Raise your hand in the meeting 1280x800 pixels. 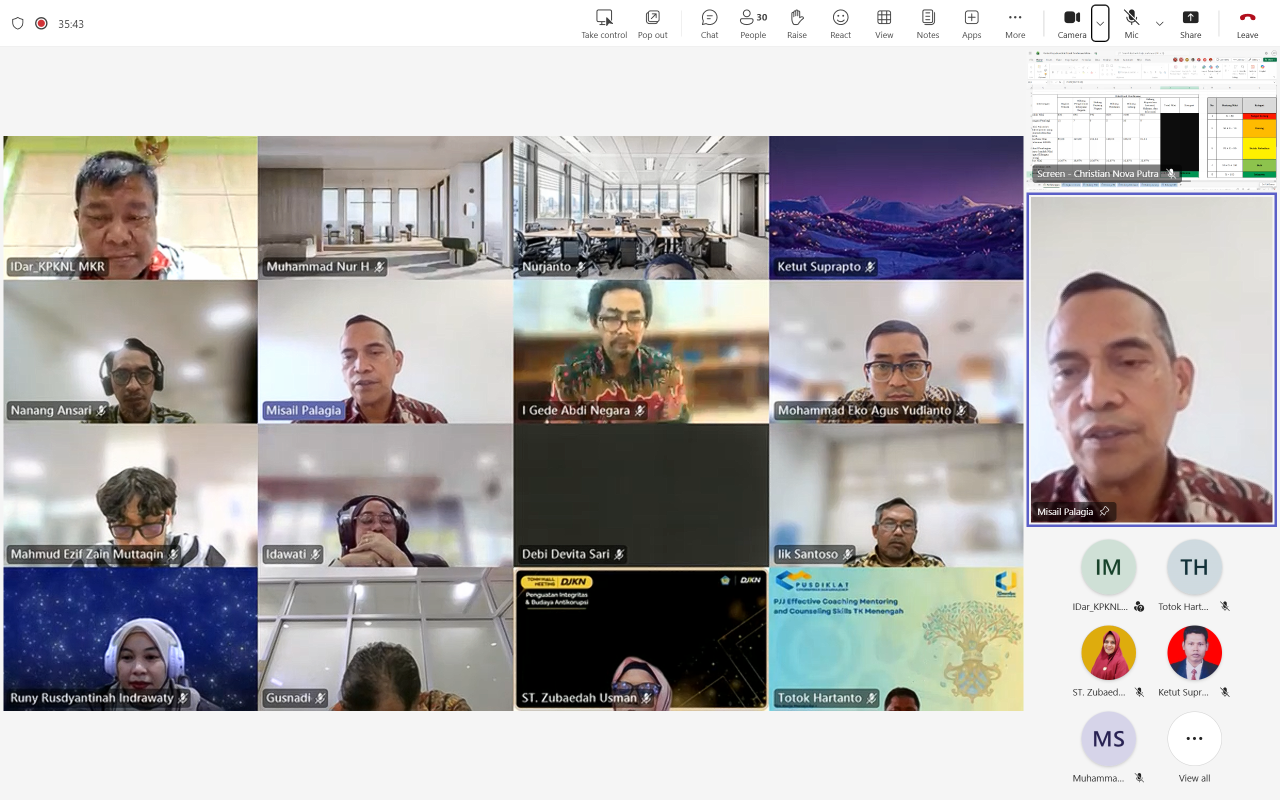(x=797, y=23)
